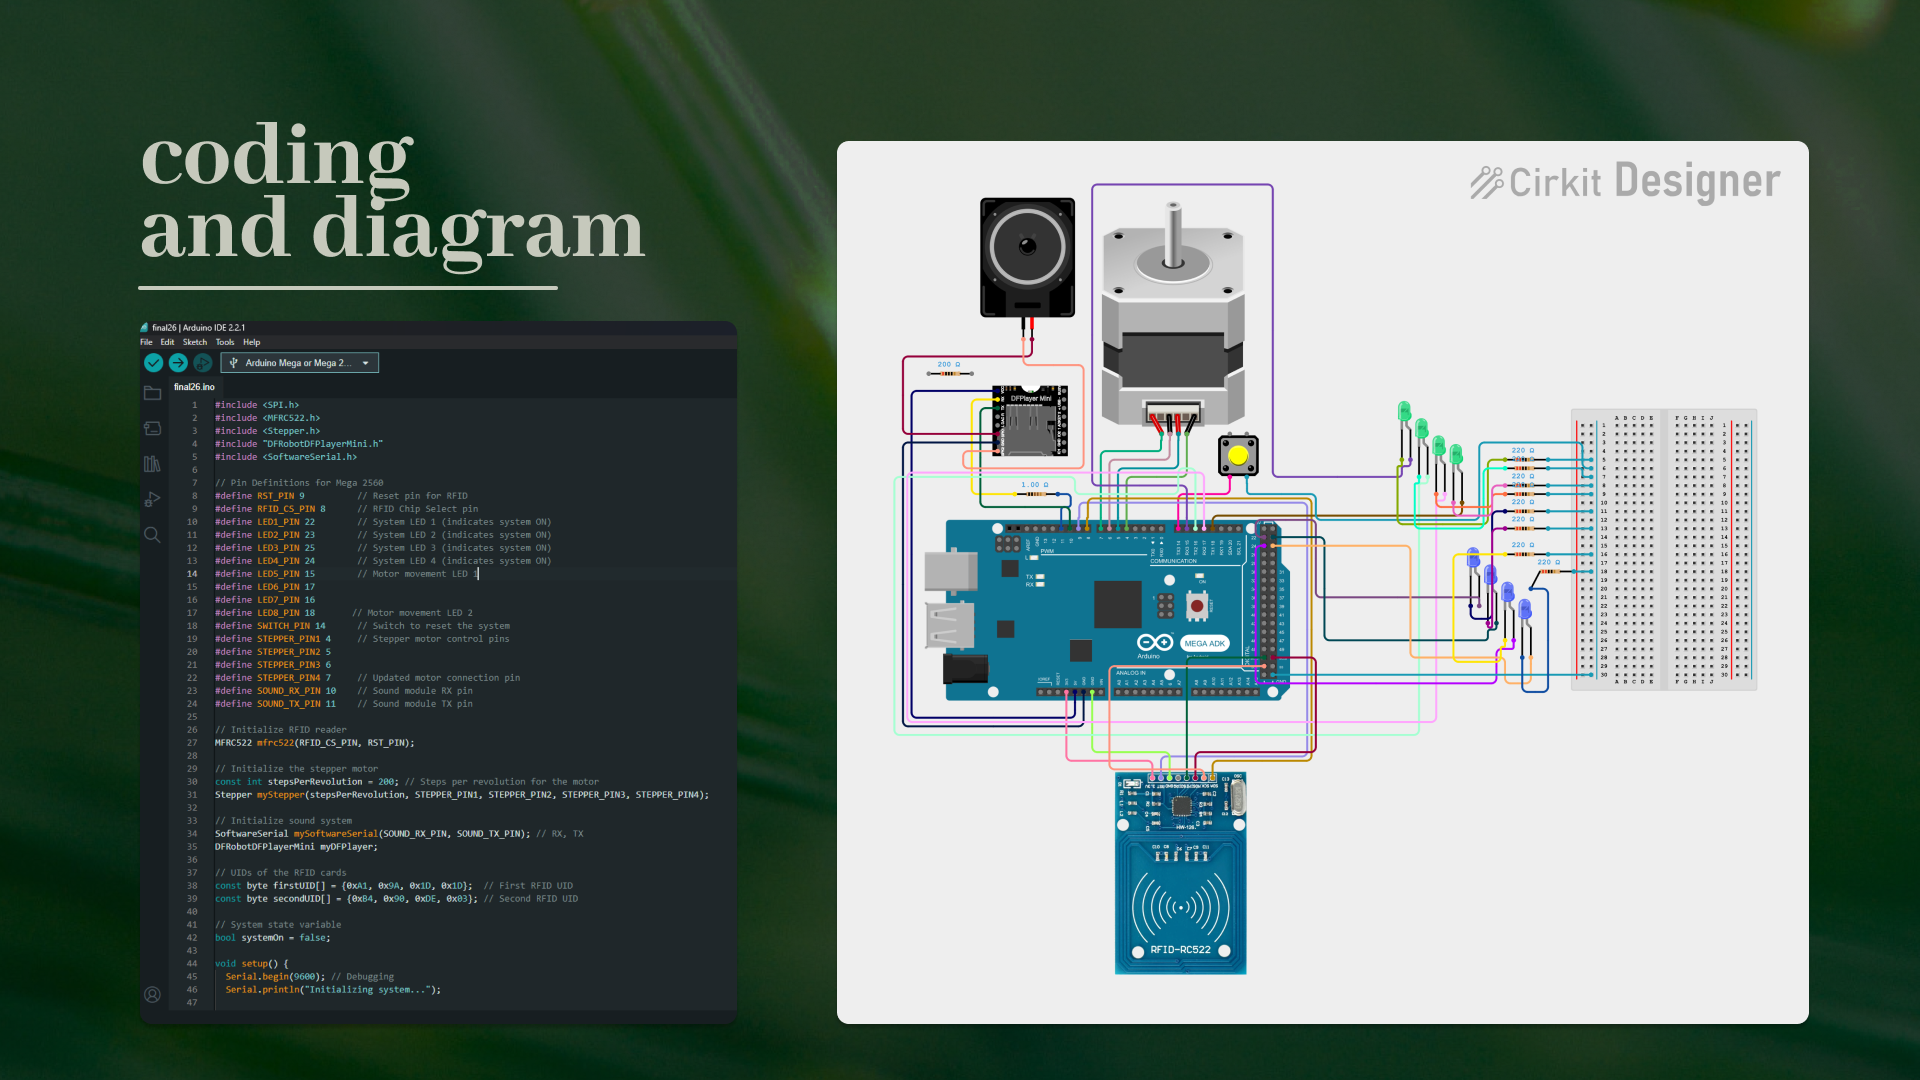Click the 'Stepper myStepper(...)' declaration line
1920x1080 pixels.
(462, 795)
